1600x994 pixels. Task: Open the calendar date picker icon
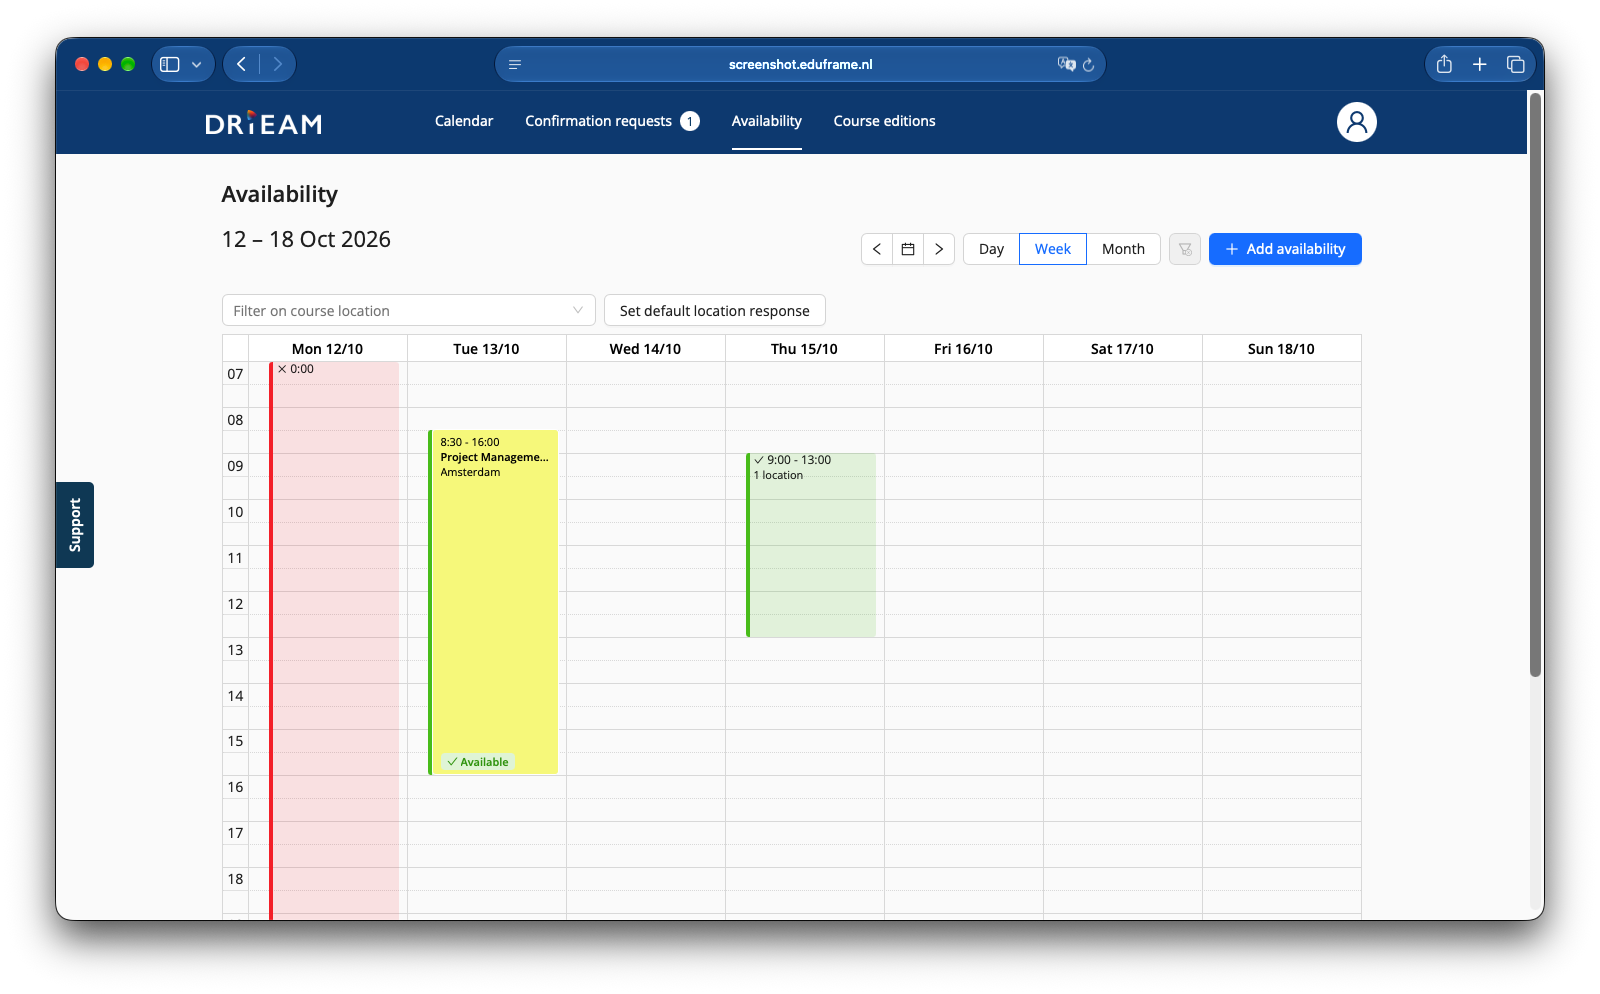(908, 249)
